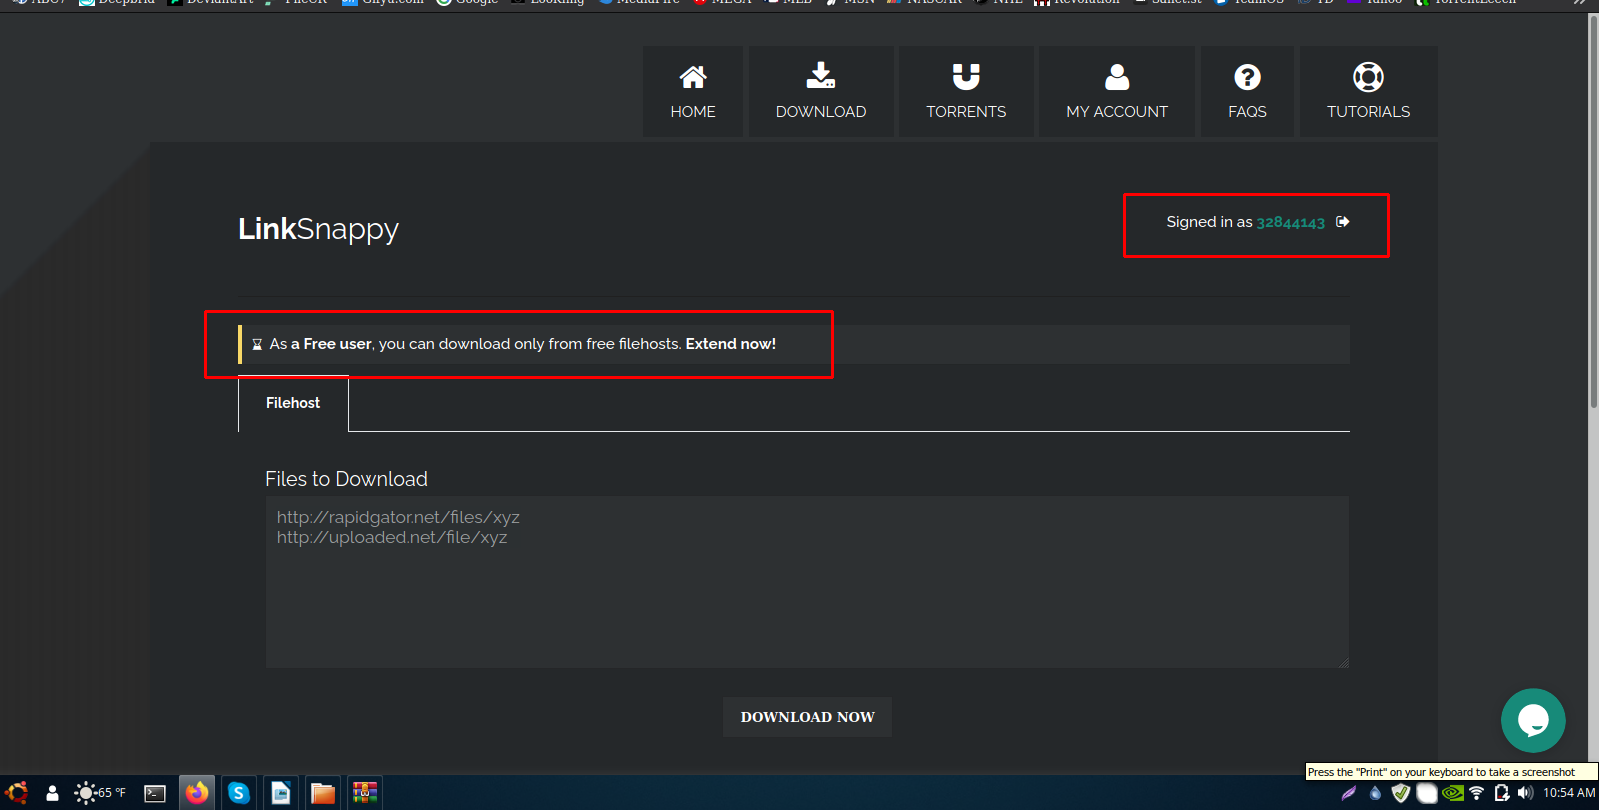The image size is (1599, 810).
Task: Open Skype from the taskbar
Action: point(239,793)
